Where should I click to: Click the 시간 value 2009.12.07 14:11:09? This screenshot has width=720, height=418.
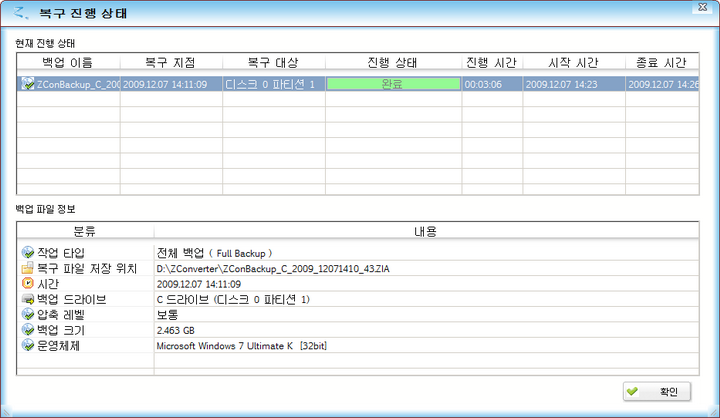[x=199, y=284]
